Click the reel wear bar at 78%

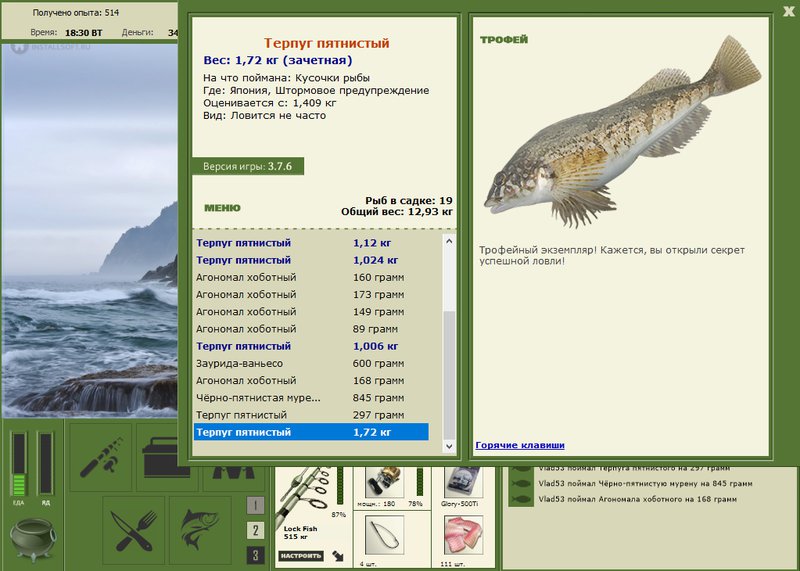pyautogui.click(x=420, y=481)
